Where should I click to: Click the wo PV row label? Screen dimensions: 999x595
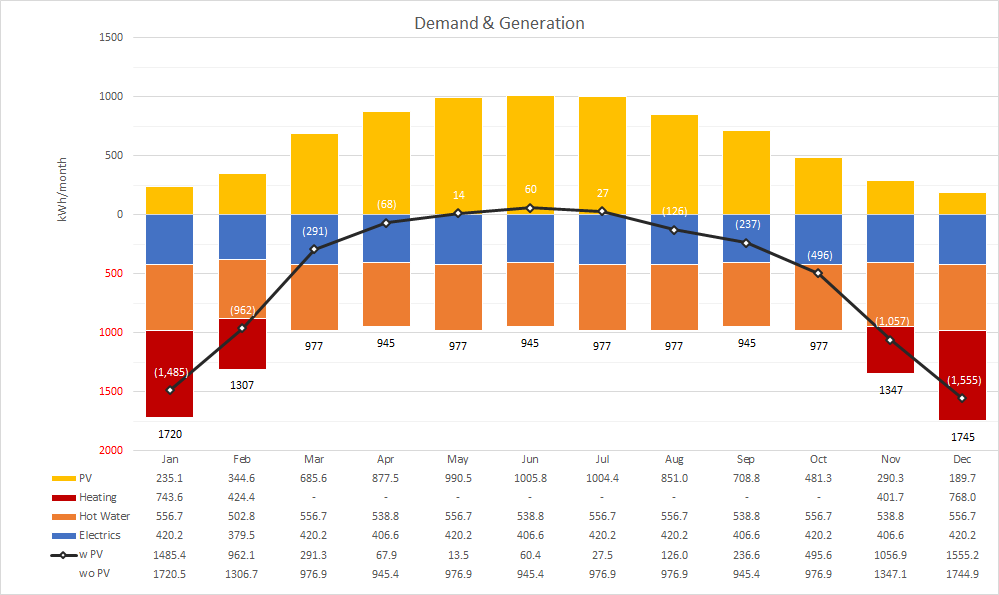point(94,574)
